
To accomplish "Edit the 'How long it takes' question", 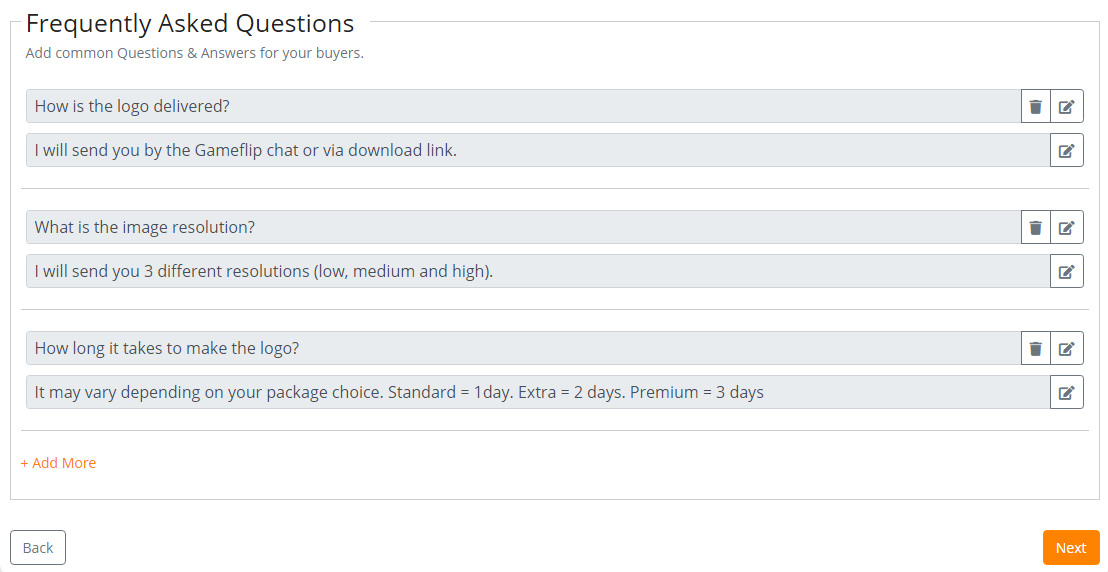I will (1067, 348).
